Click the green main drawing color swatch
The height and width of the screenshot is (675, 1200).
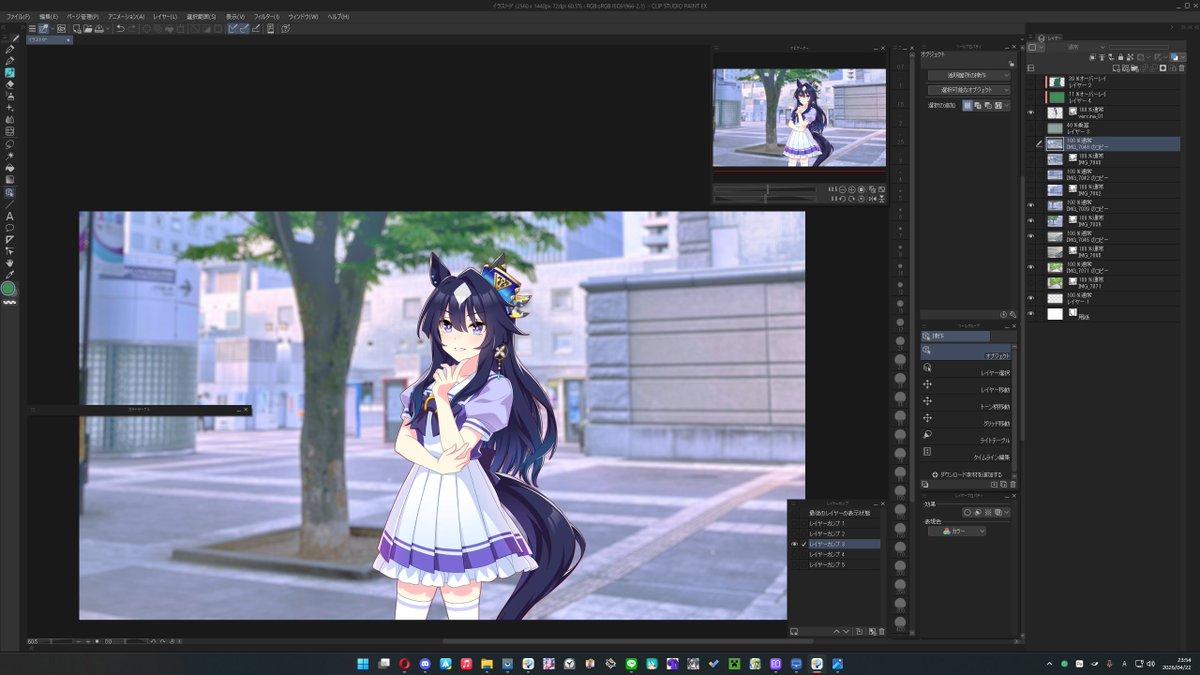[8, 289]
